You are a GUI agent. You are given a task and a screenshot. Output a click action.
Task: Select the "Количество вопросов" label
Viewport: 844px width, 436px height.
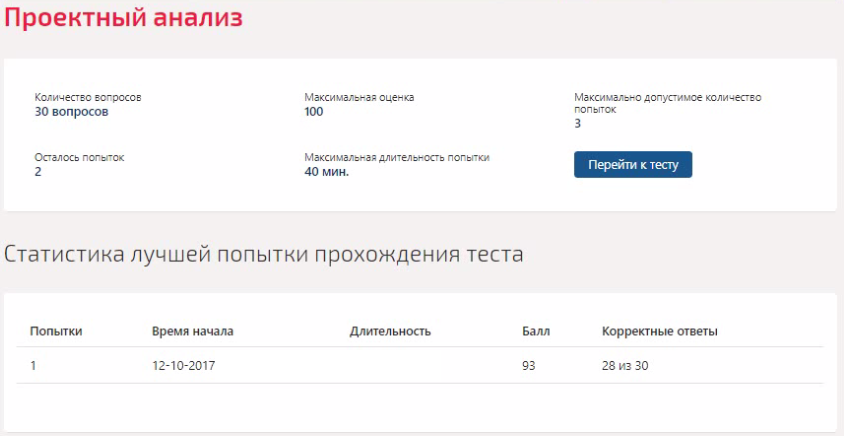(x=88, y=98)
